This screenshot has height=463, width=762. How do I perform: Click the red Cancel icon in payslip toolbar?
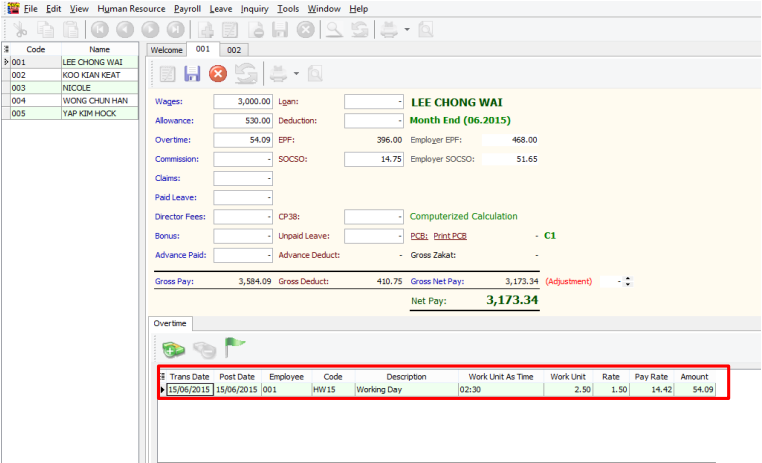tap(217, 73)
